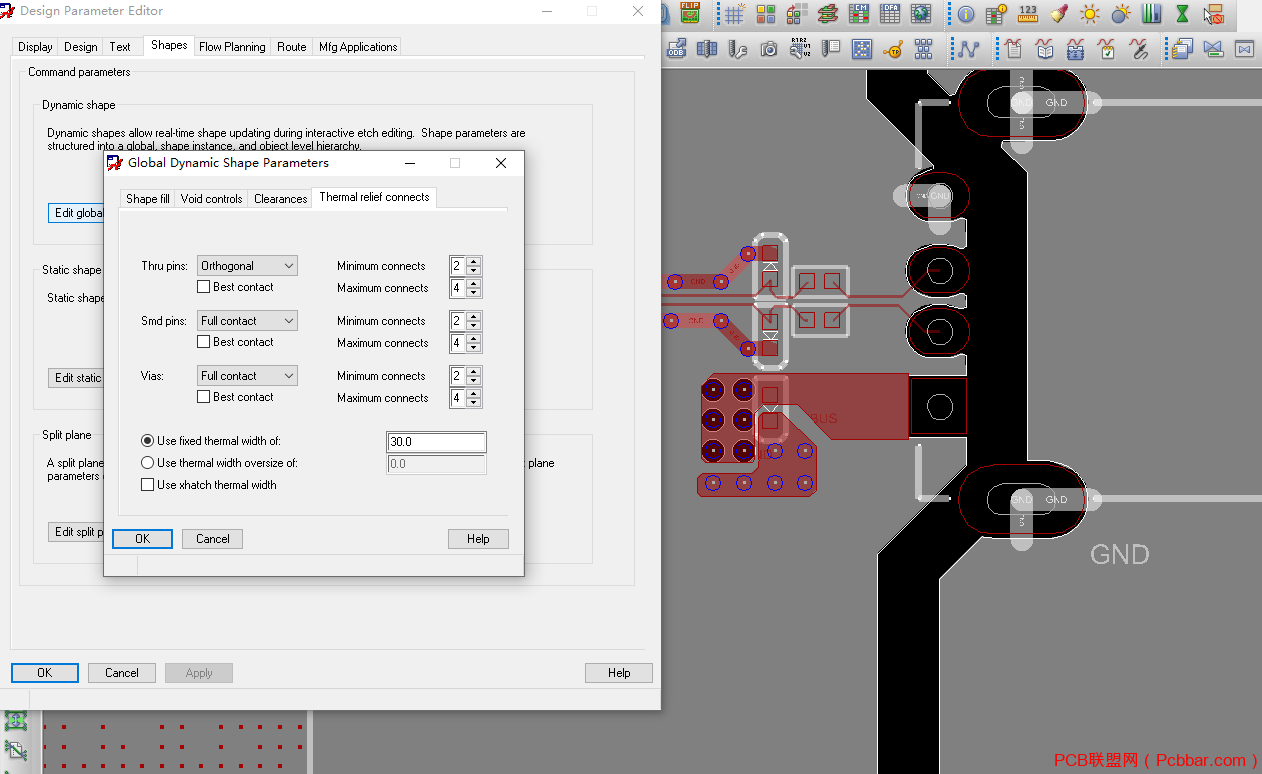Click the stacked documents icon in toolbar

(x=1182, y=48)
